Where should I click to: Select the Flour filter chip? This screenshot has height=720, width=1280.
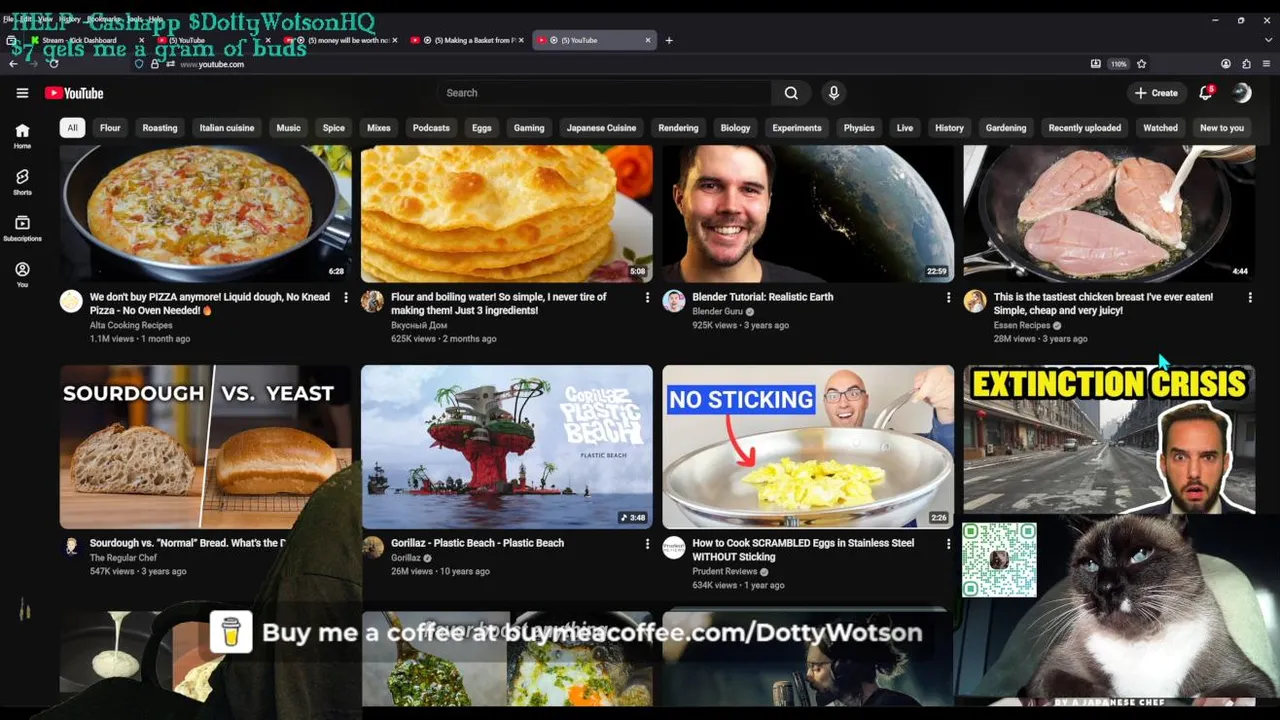pos(110,128)
